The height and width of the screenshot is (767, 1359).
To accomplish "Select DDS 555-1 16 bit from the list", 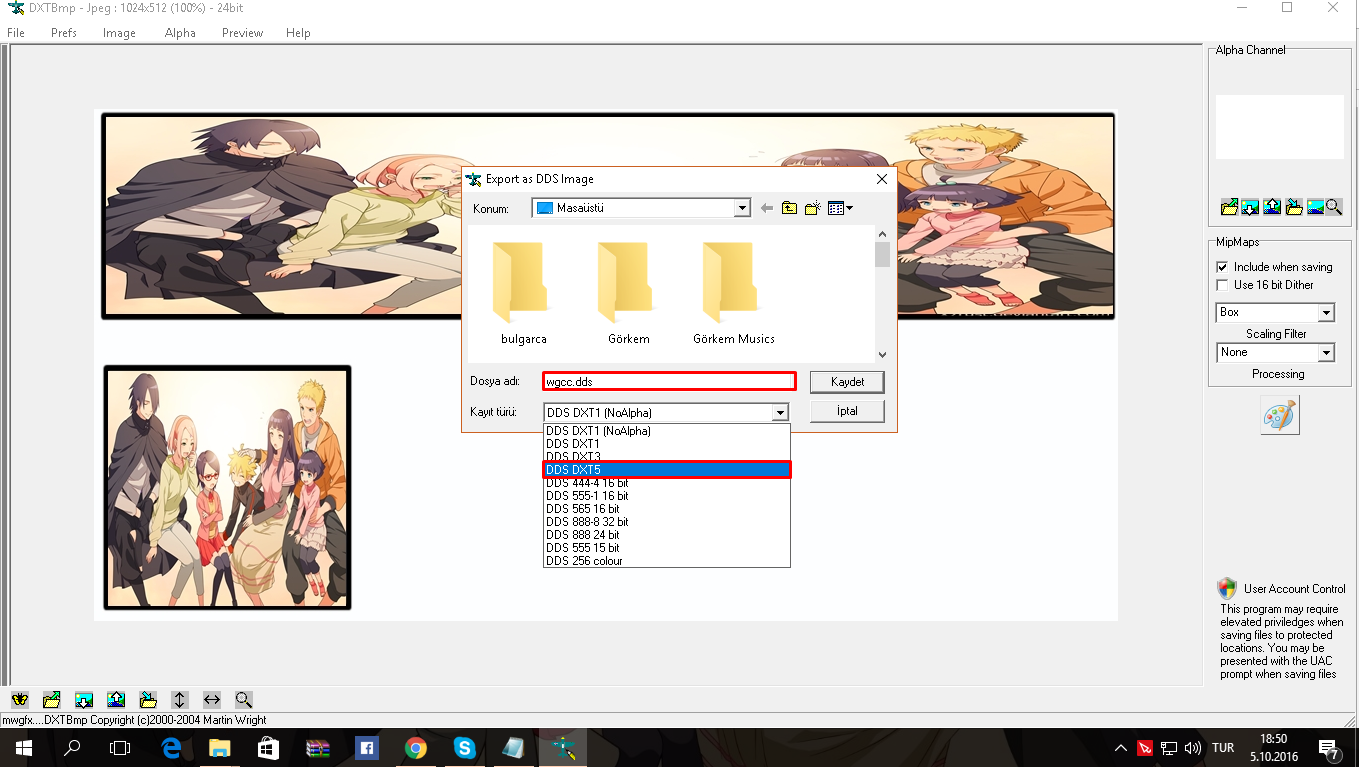I will click(667, 496).
